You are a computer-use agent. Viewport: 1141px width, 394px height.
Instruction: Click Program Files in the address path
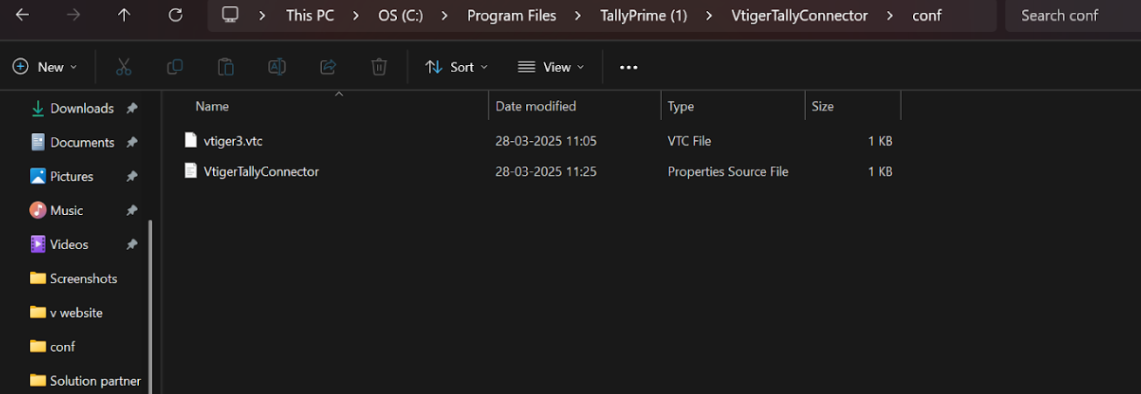tap(512, 15)
